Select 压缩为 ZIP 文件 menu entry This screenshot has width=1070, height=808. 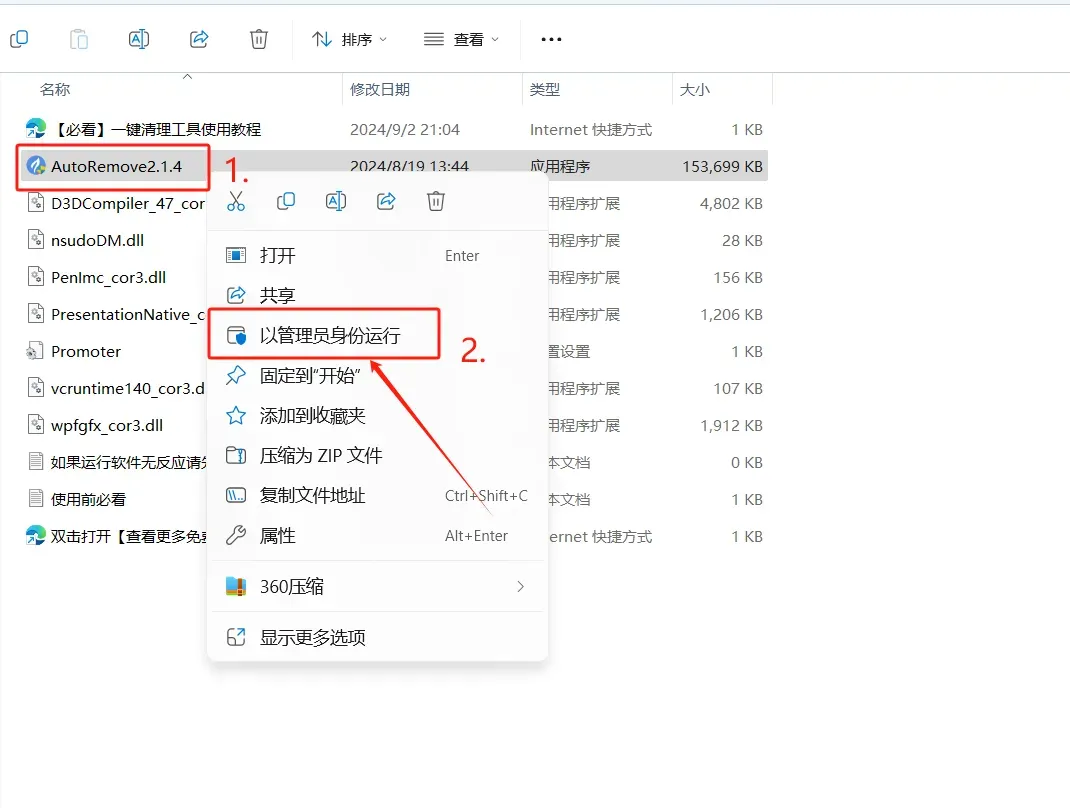[377, 455]
